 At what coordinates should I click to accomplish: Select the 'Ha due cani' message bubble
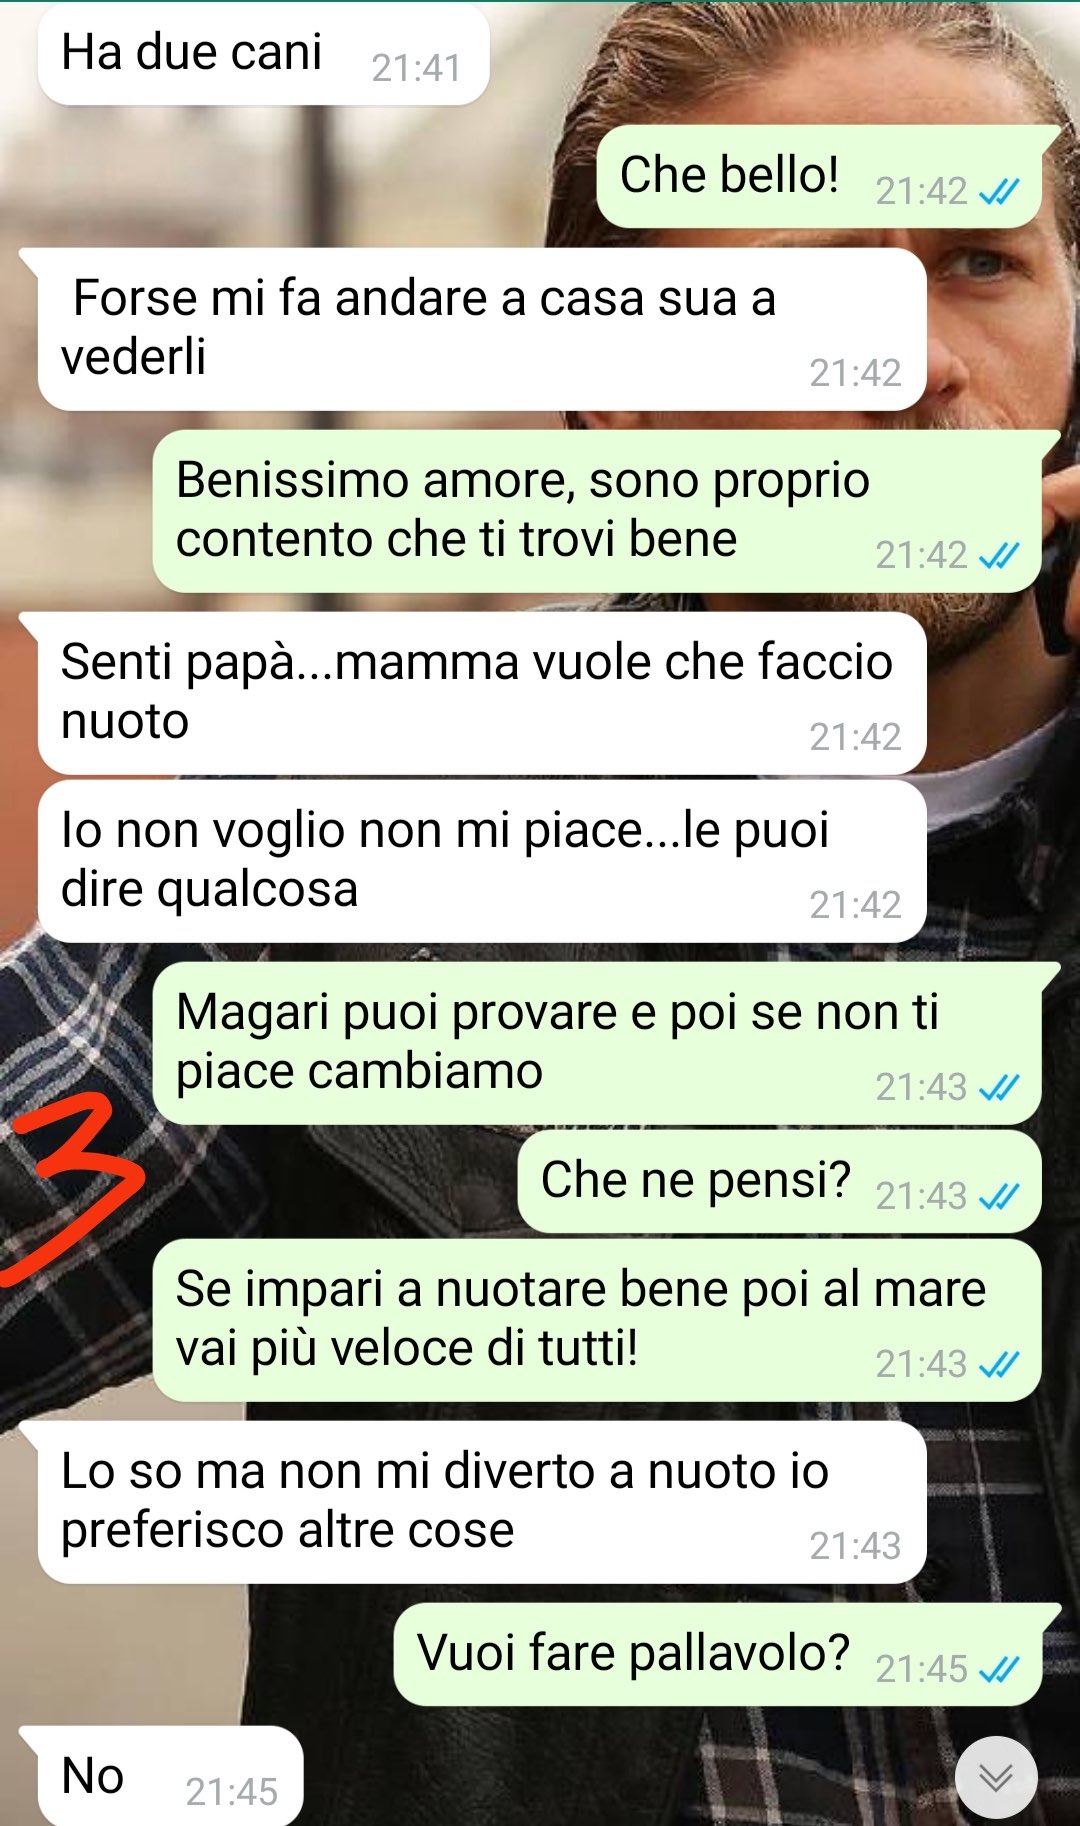(x=264, y=54)
